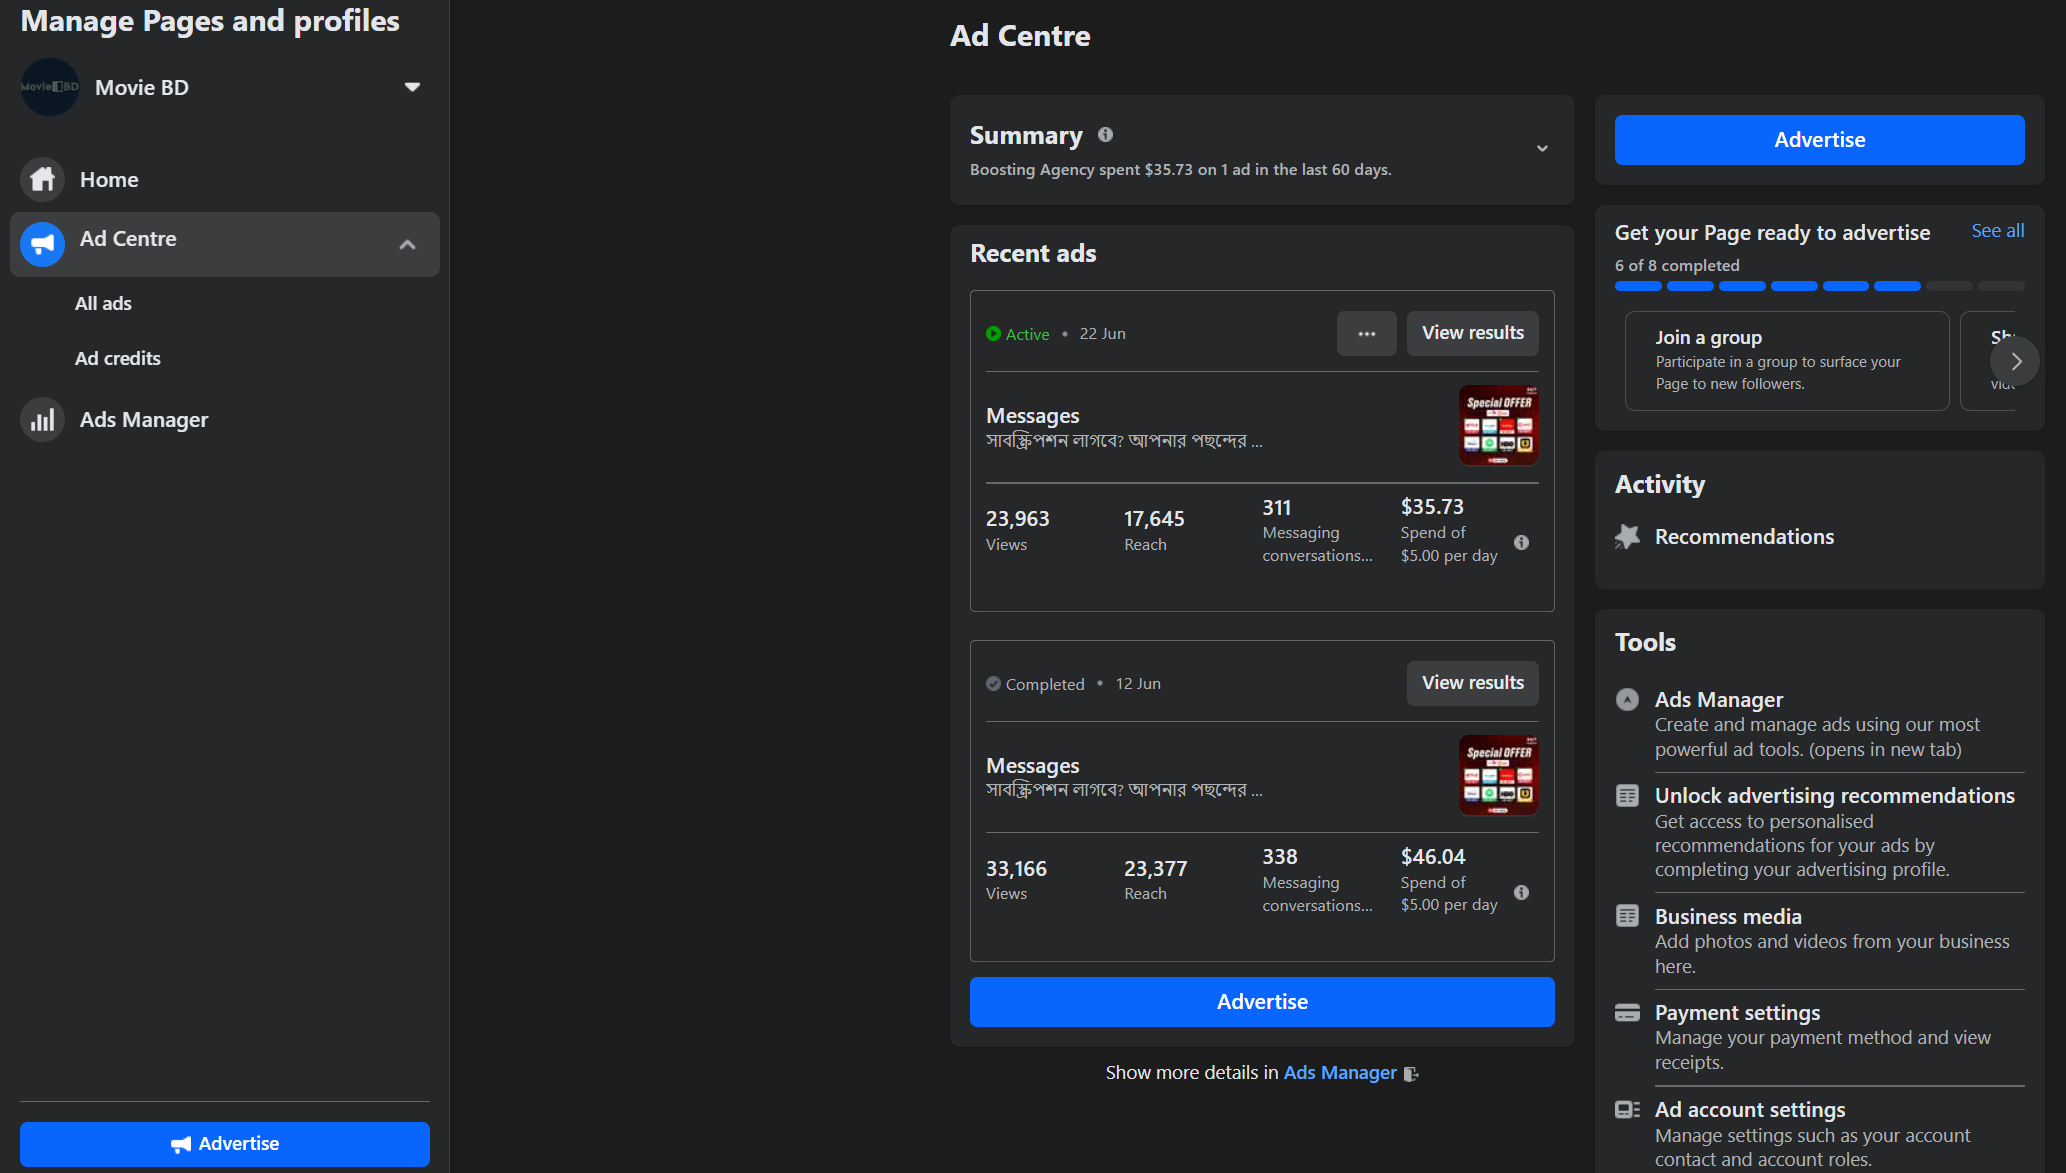
Task: Click the Payment settings card icon
Action: click(x=1627, y=1013)
